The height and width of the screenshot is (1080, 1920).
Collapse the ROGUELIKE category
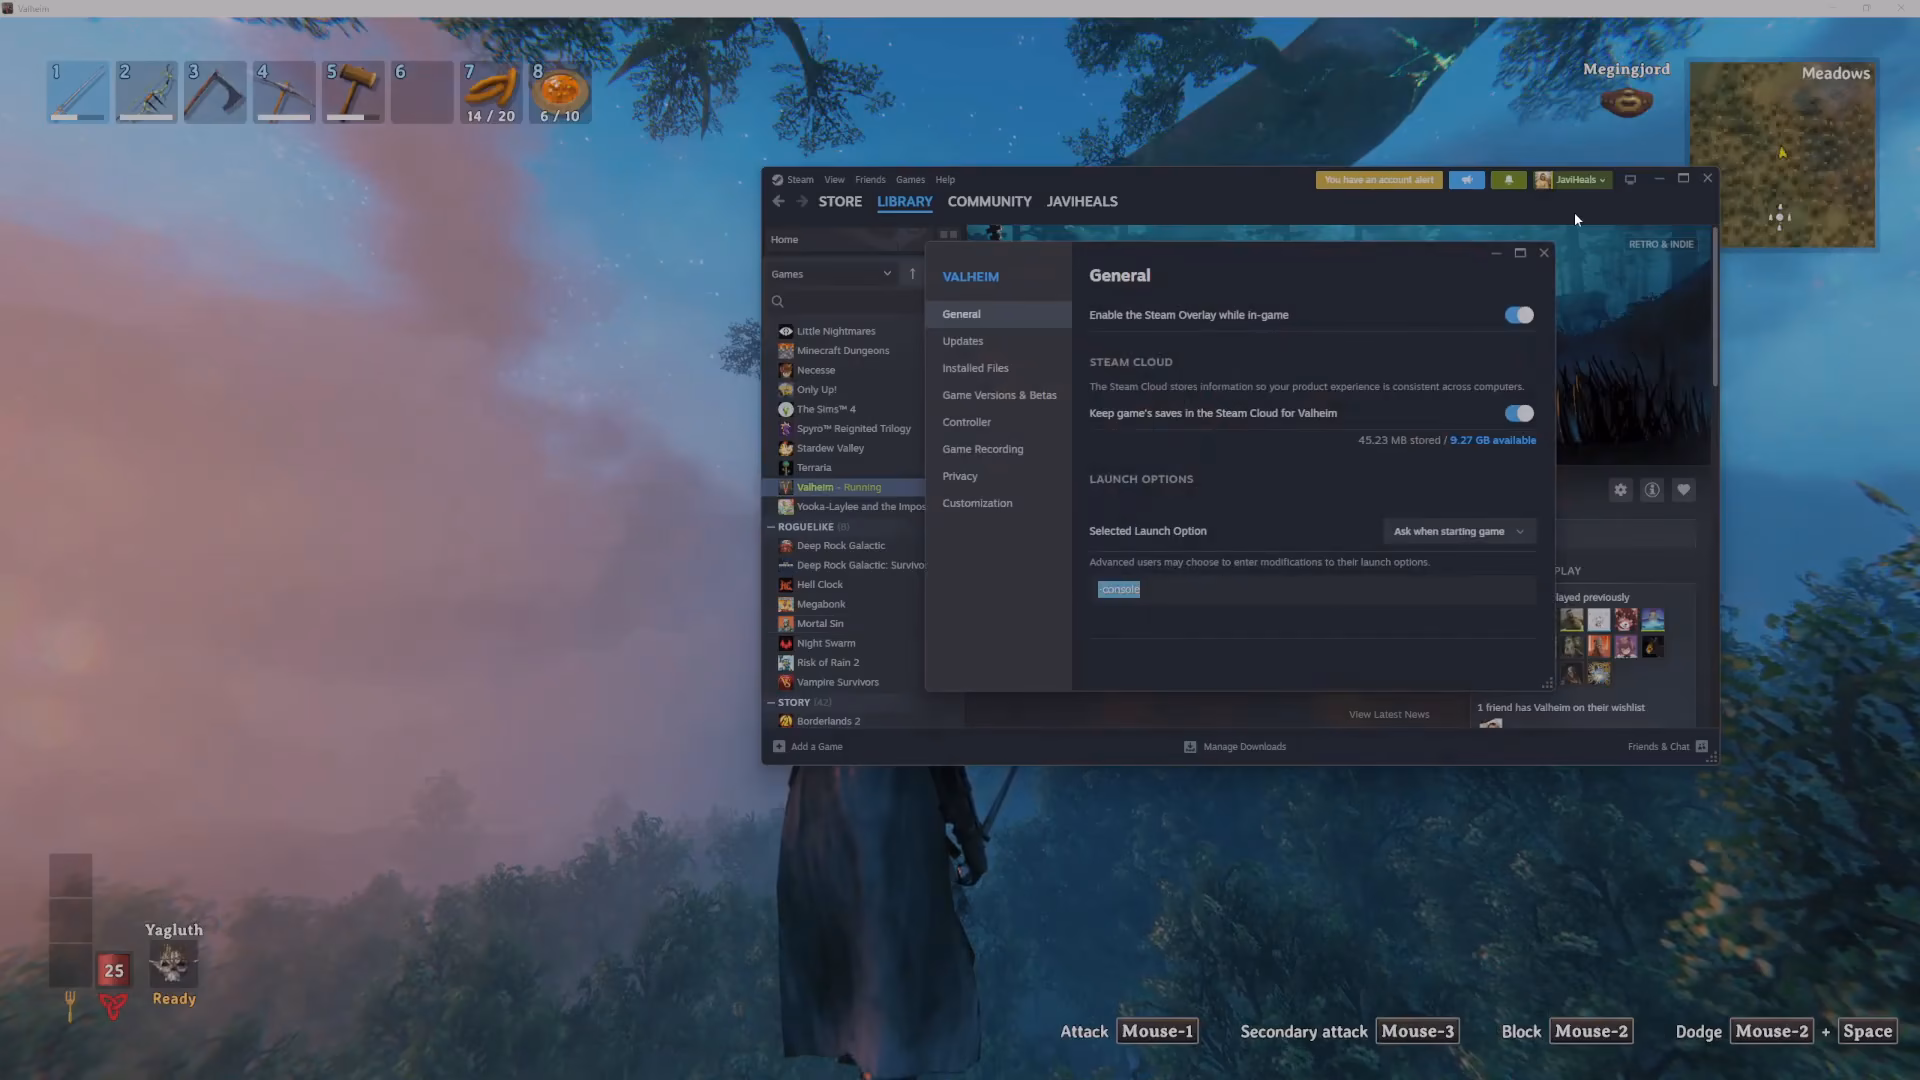click(x=771, y=526)
